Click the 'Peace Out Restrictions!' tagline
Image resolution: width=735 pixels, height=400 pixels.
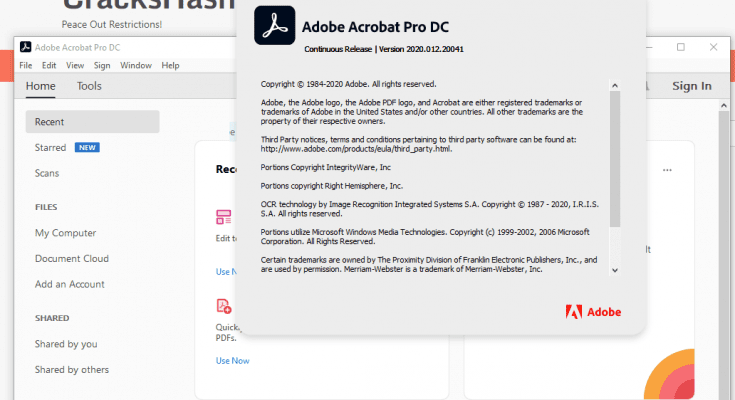click(x=112, y=24)
